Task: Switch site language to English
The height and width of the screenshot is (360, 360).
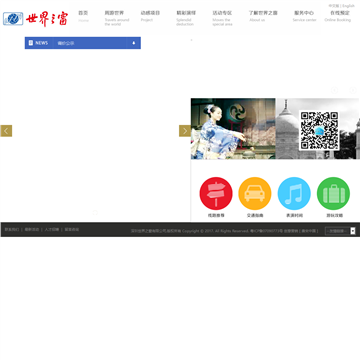Action: tap(348, 6)
